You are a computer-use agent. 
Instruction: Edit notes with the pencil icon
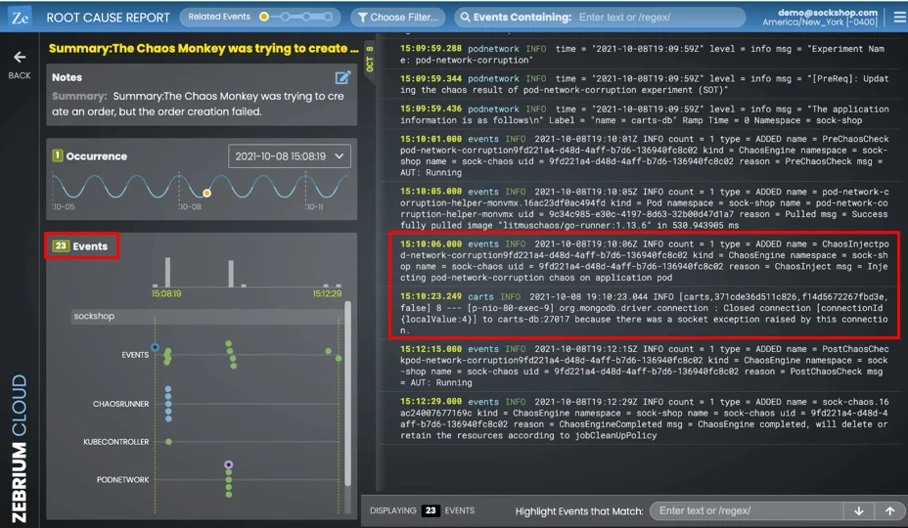click(x=343, y=78)
